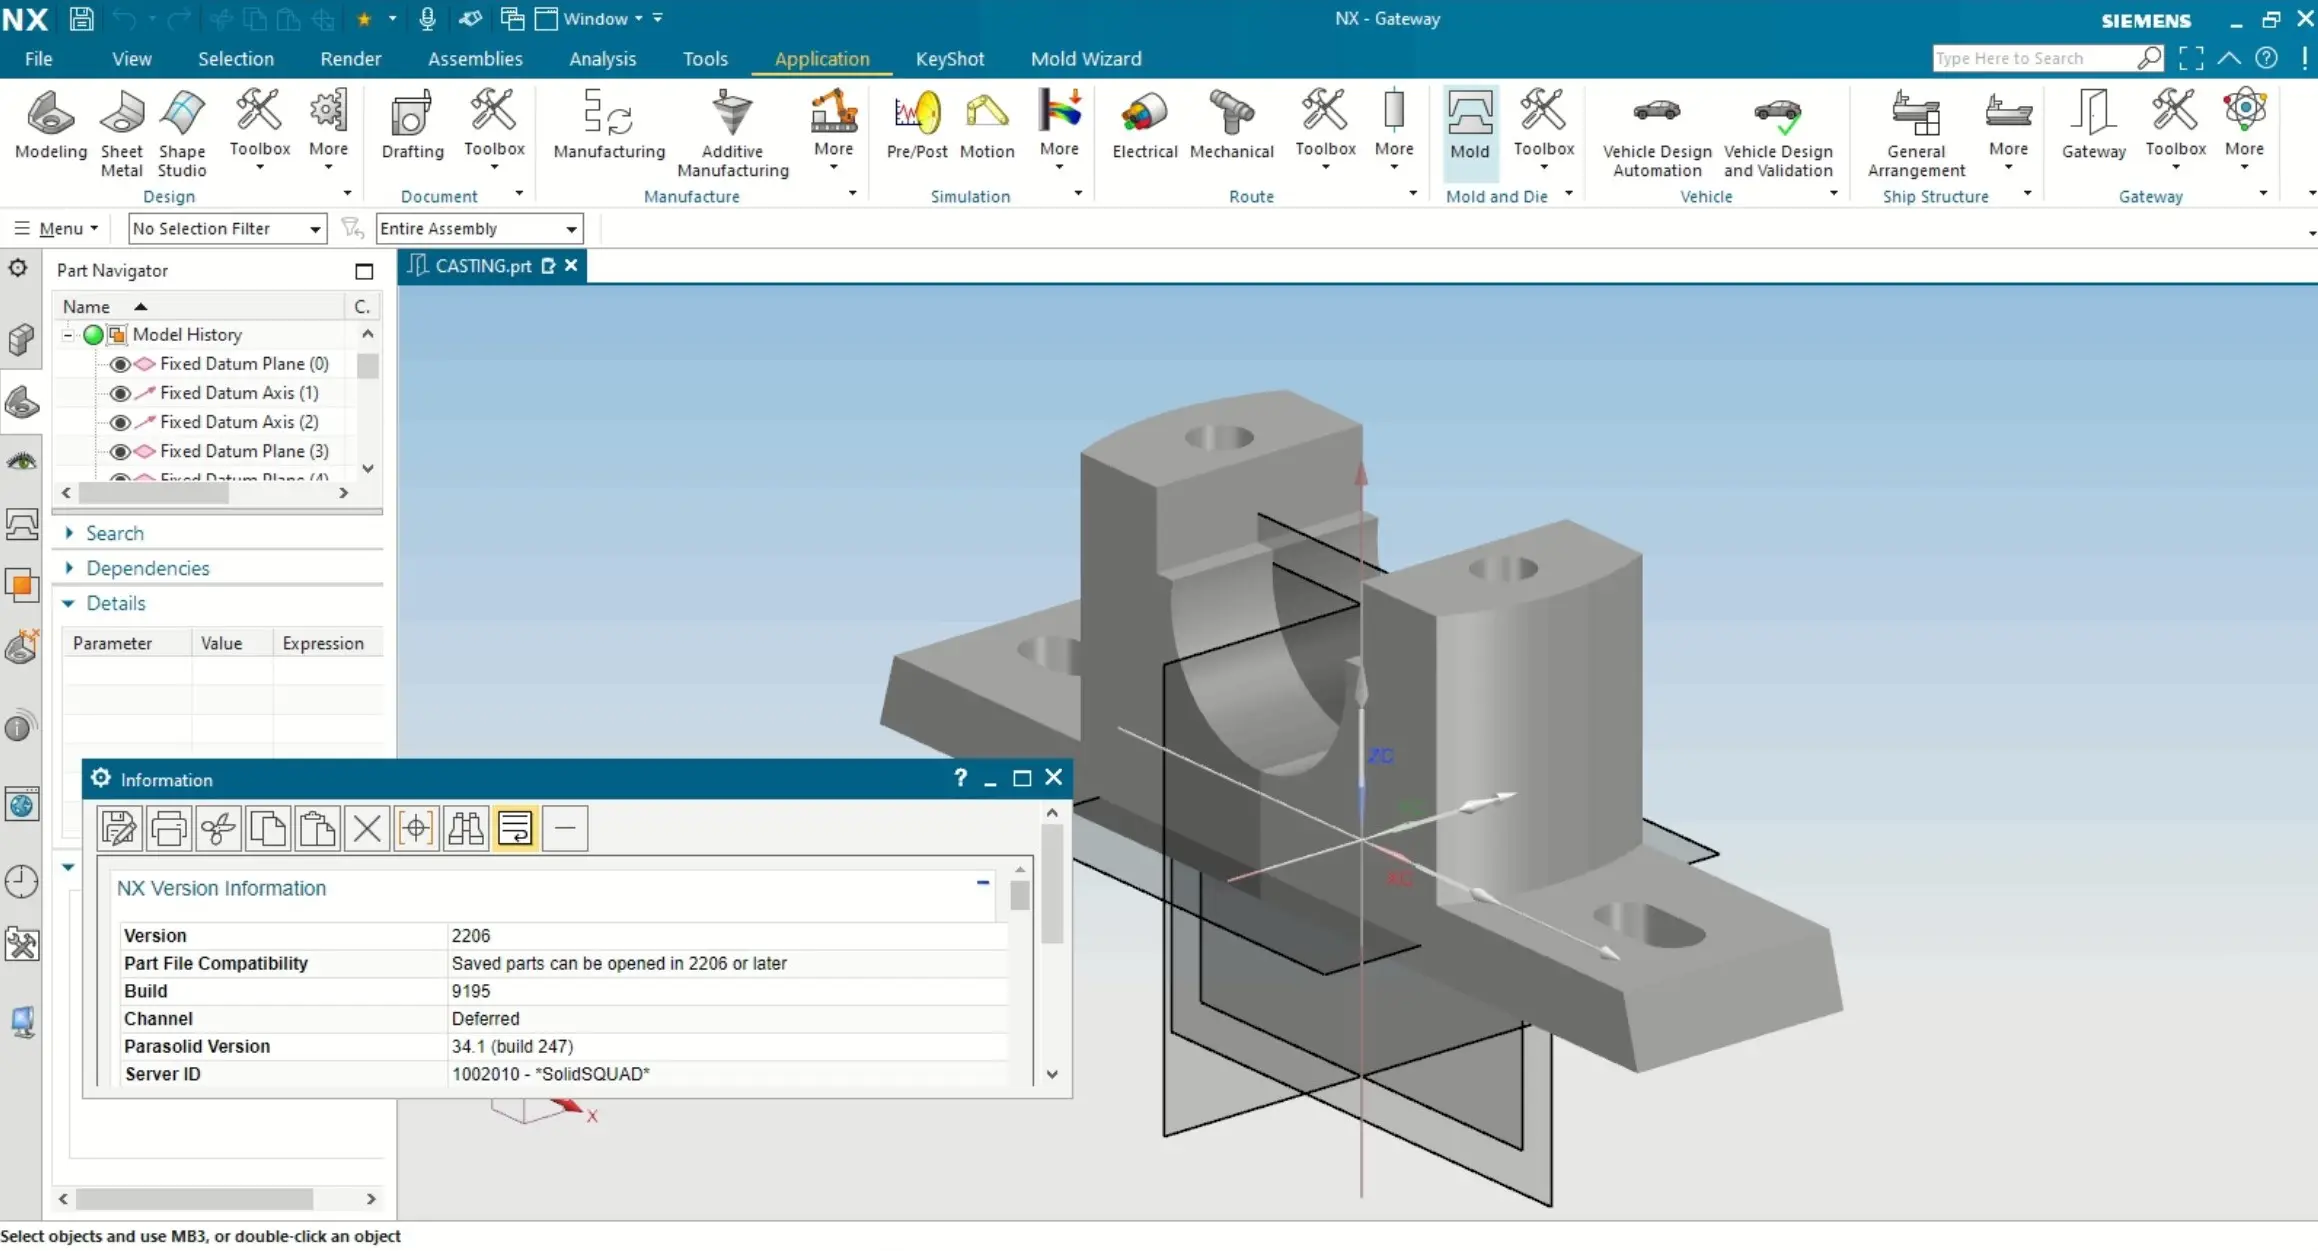
Task: Click the binoculars Find icon in Information window
Action: click(x=465, y=828)
